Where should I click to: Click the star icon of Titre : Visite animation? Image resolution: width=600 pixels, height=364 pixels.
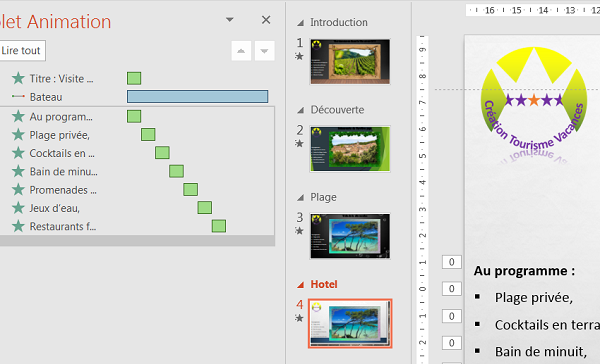pyautogui.click(x=18, y=78)
